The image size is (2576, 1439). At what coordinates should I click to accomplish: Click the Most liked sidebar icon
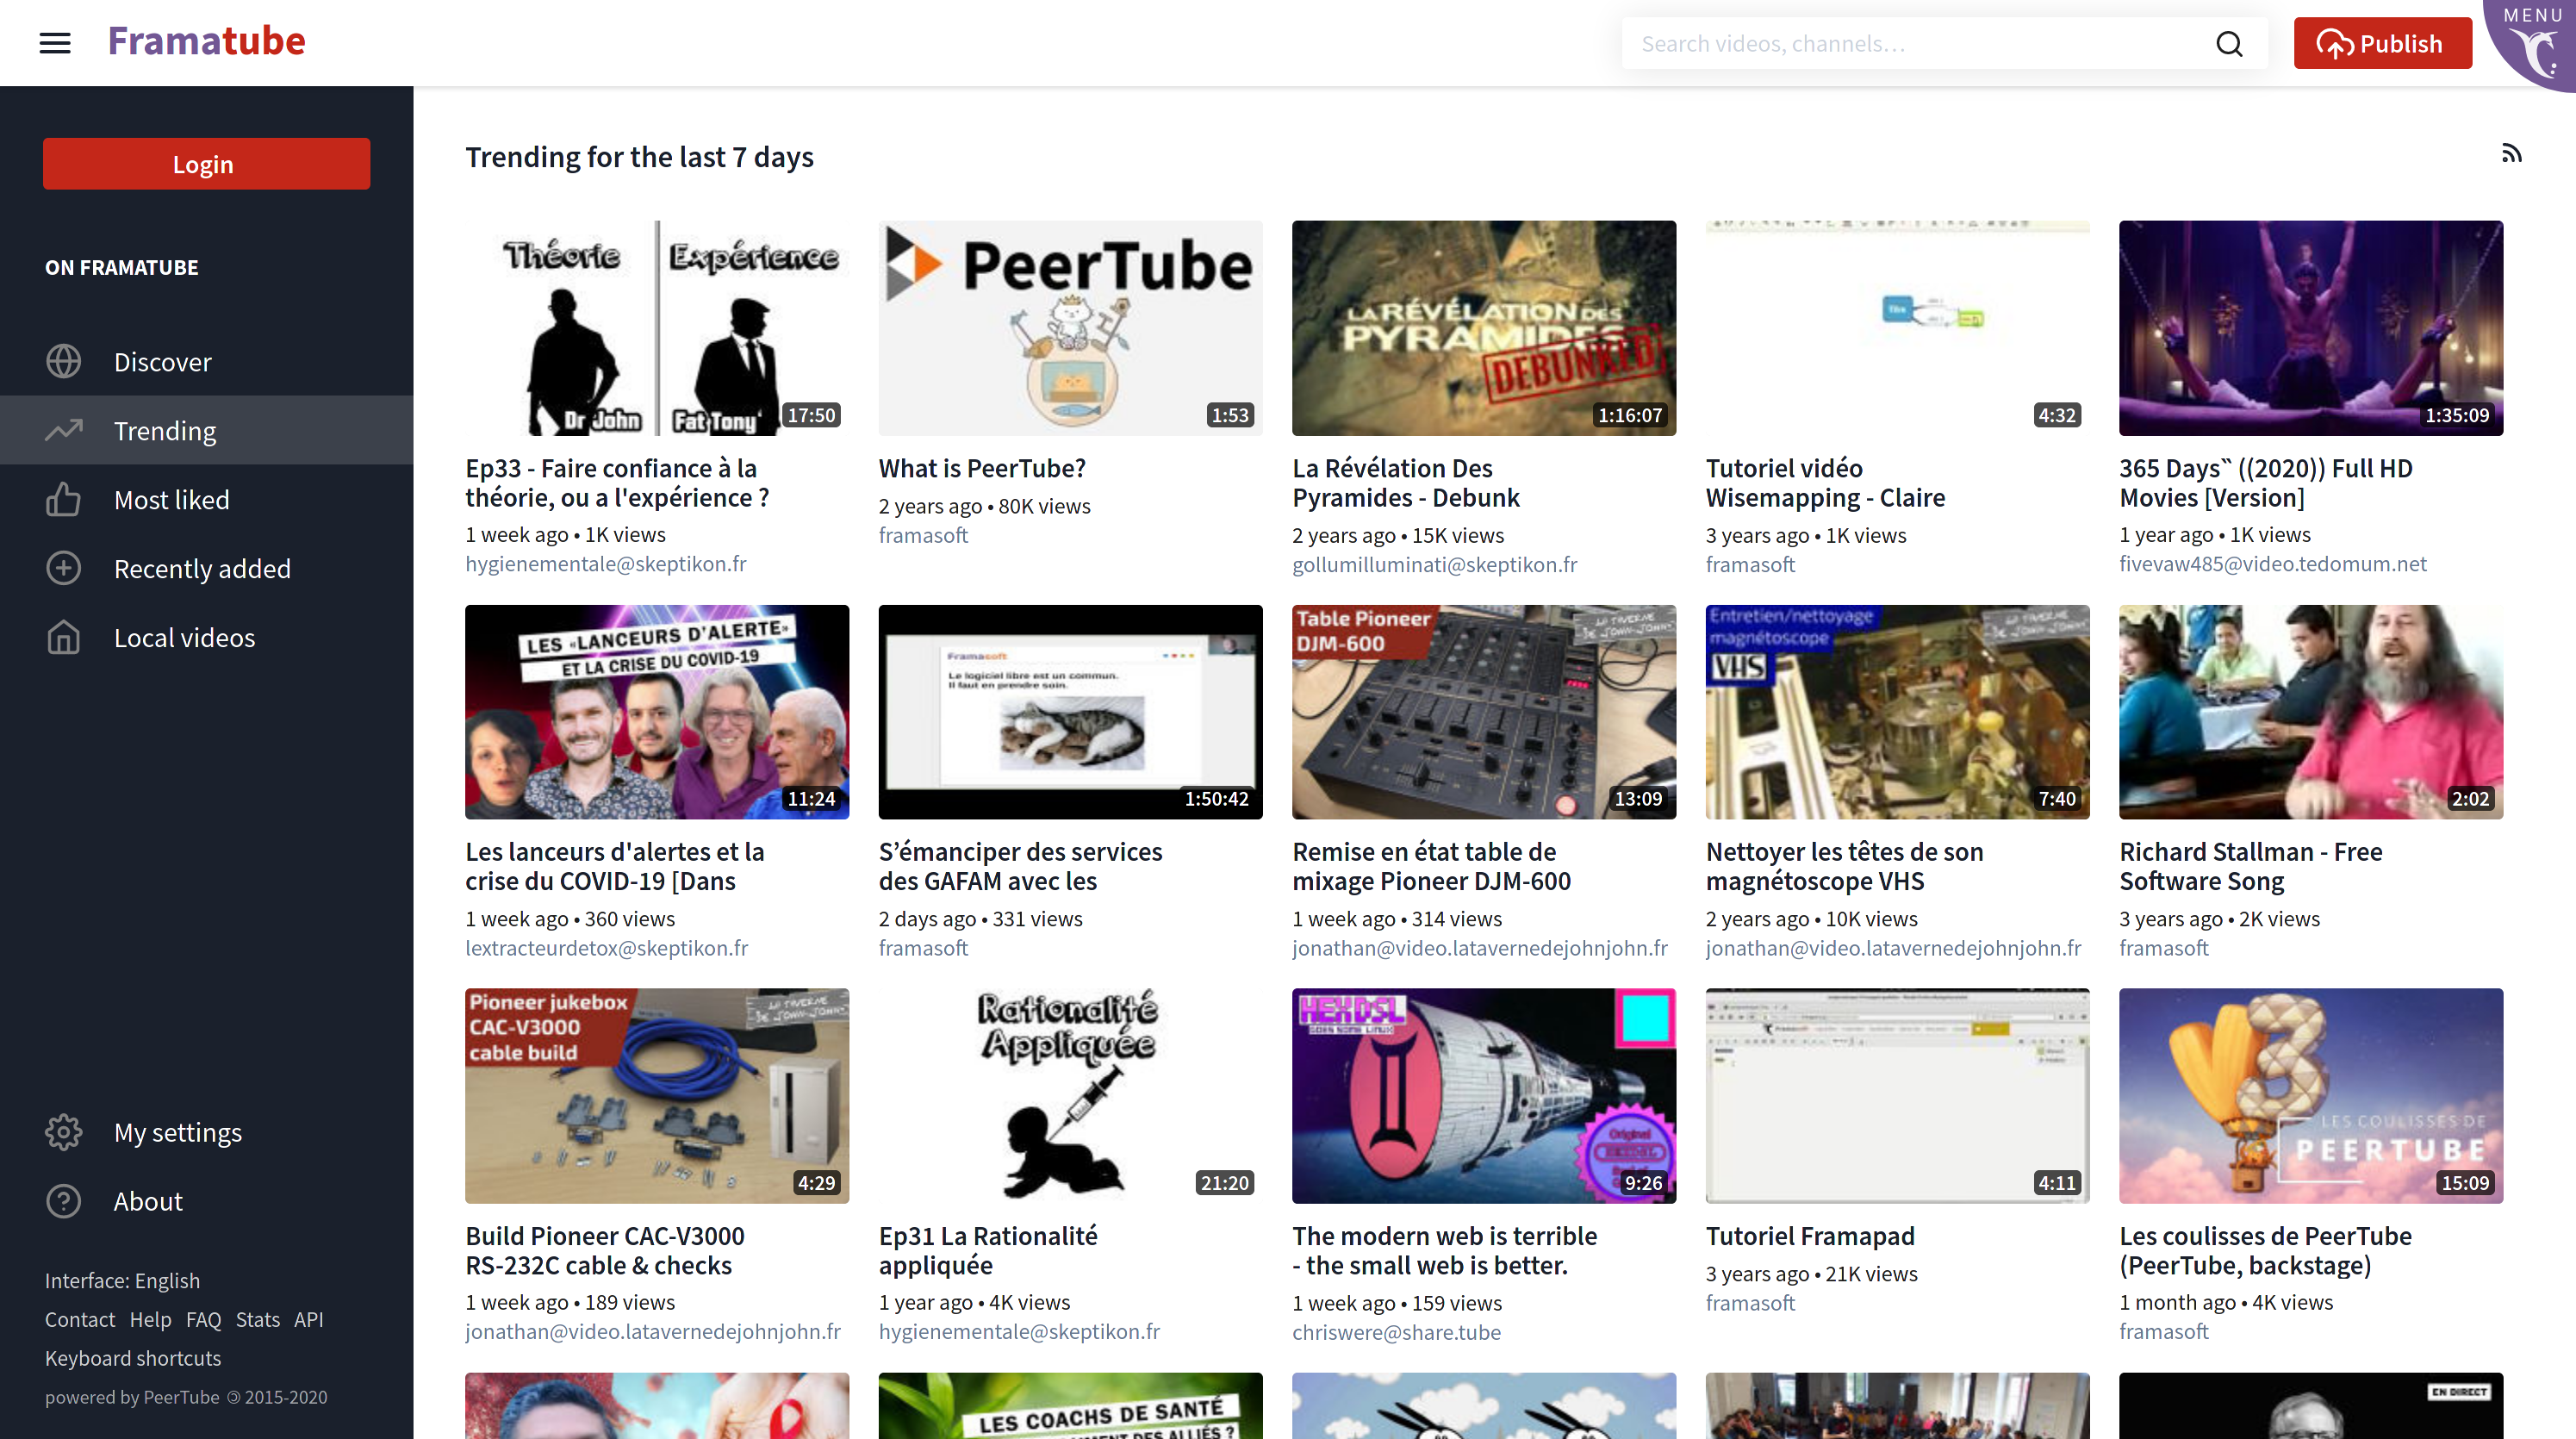[62, 499]
